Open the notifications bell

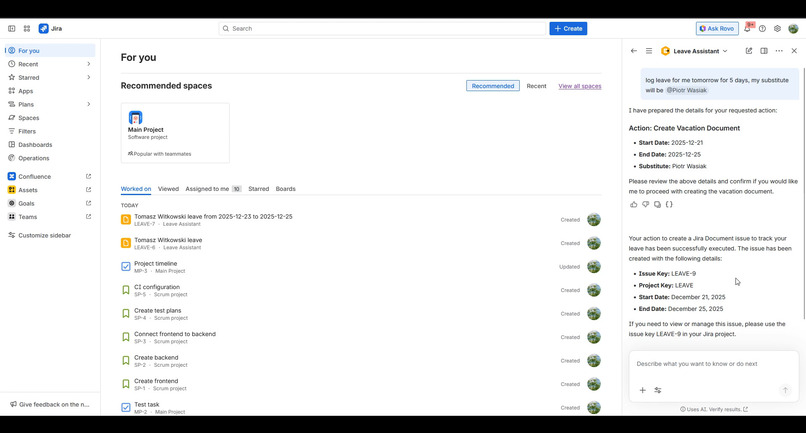[747, 29]
